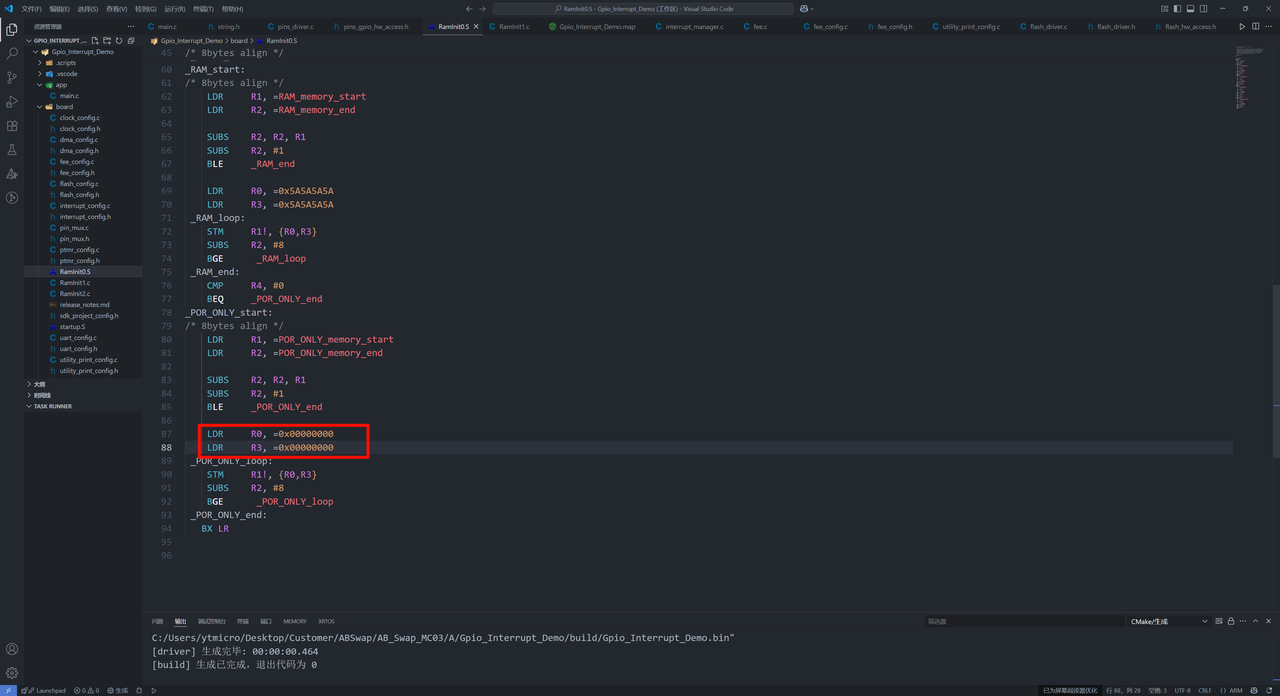Switch to the Problems panel tab

[x=157, y=621]
